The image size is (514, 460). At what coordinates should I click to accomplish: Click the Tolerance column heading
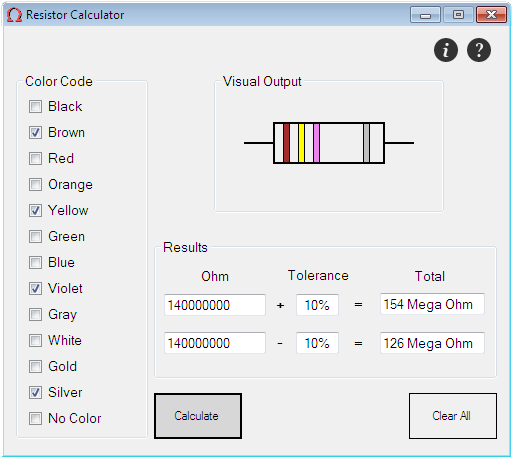pos(318,276)
